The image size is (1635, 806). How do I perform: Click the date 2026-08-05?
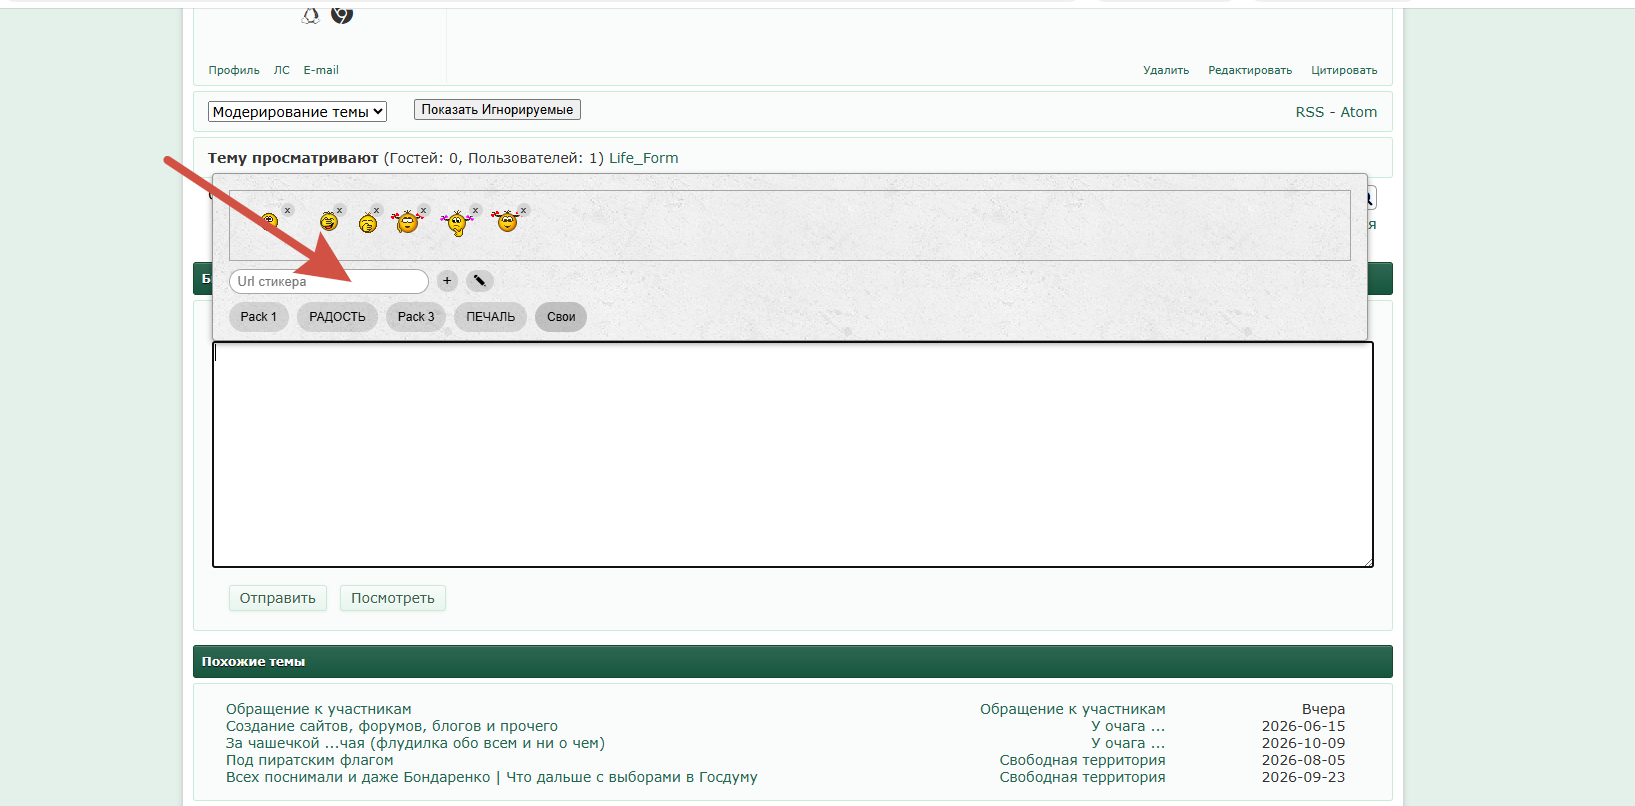1303,760
